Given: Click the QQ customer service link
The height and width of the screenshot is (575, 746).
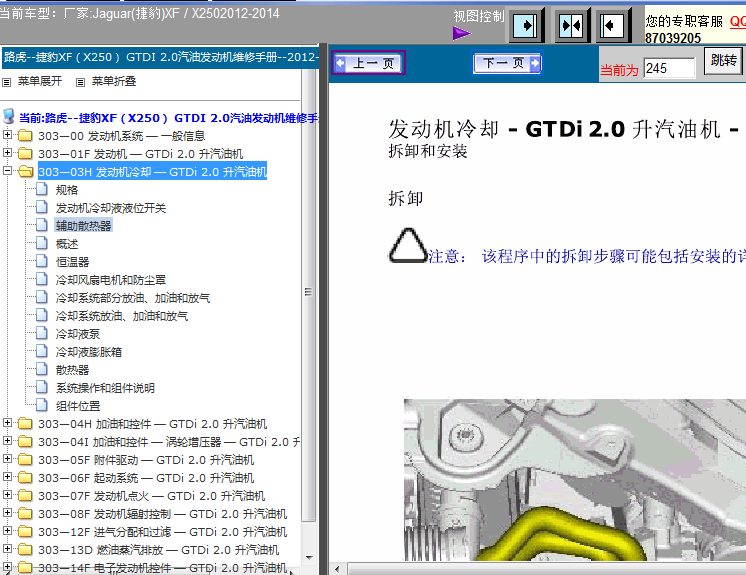Looking at the screenshot, I should 737,21.
